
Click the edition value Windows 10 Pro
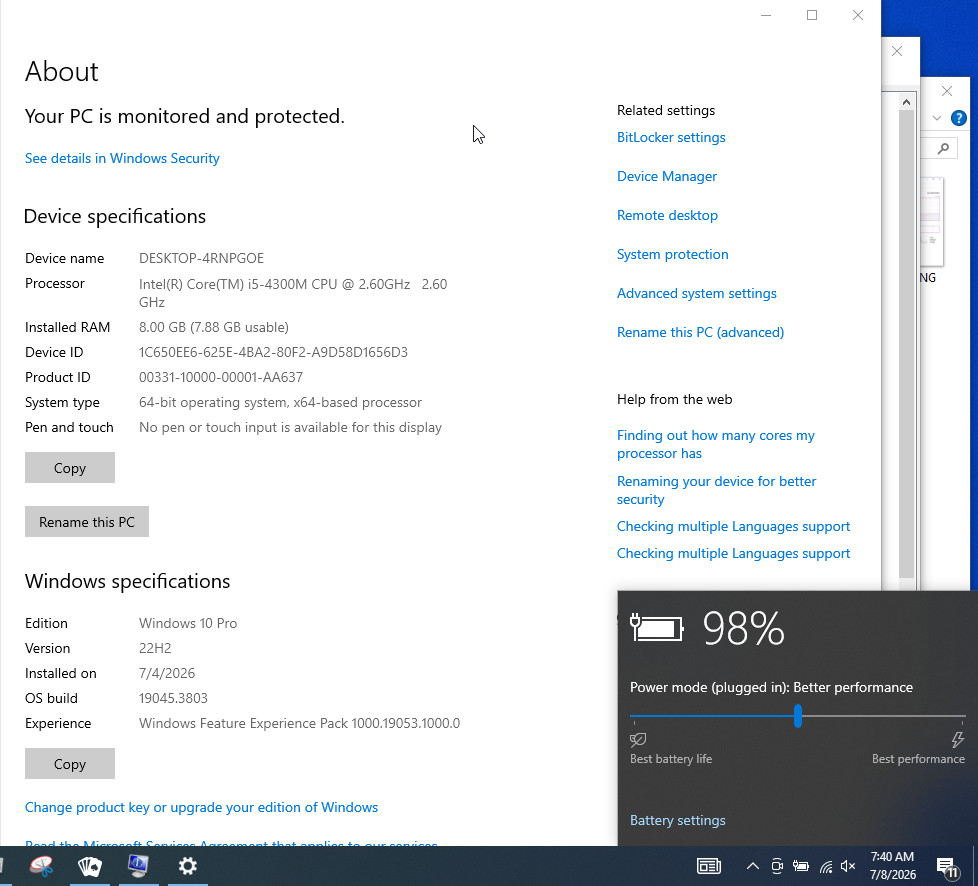(188, 623)
